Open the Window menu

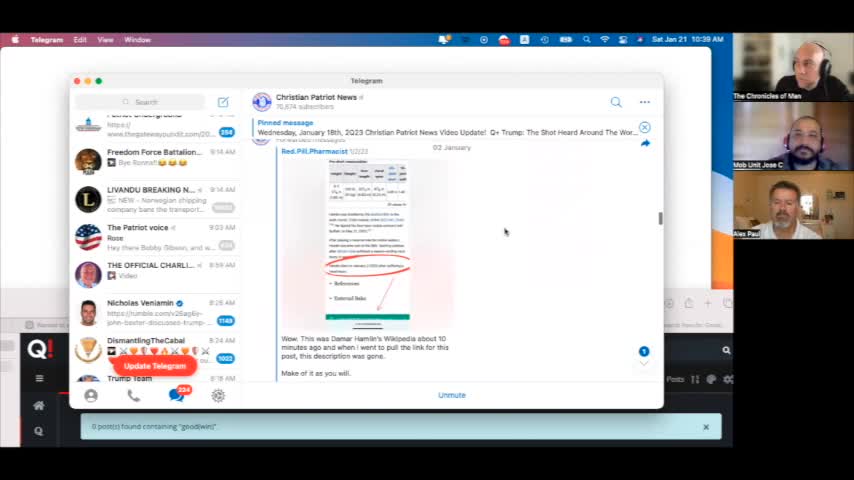(137, 40)
